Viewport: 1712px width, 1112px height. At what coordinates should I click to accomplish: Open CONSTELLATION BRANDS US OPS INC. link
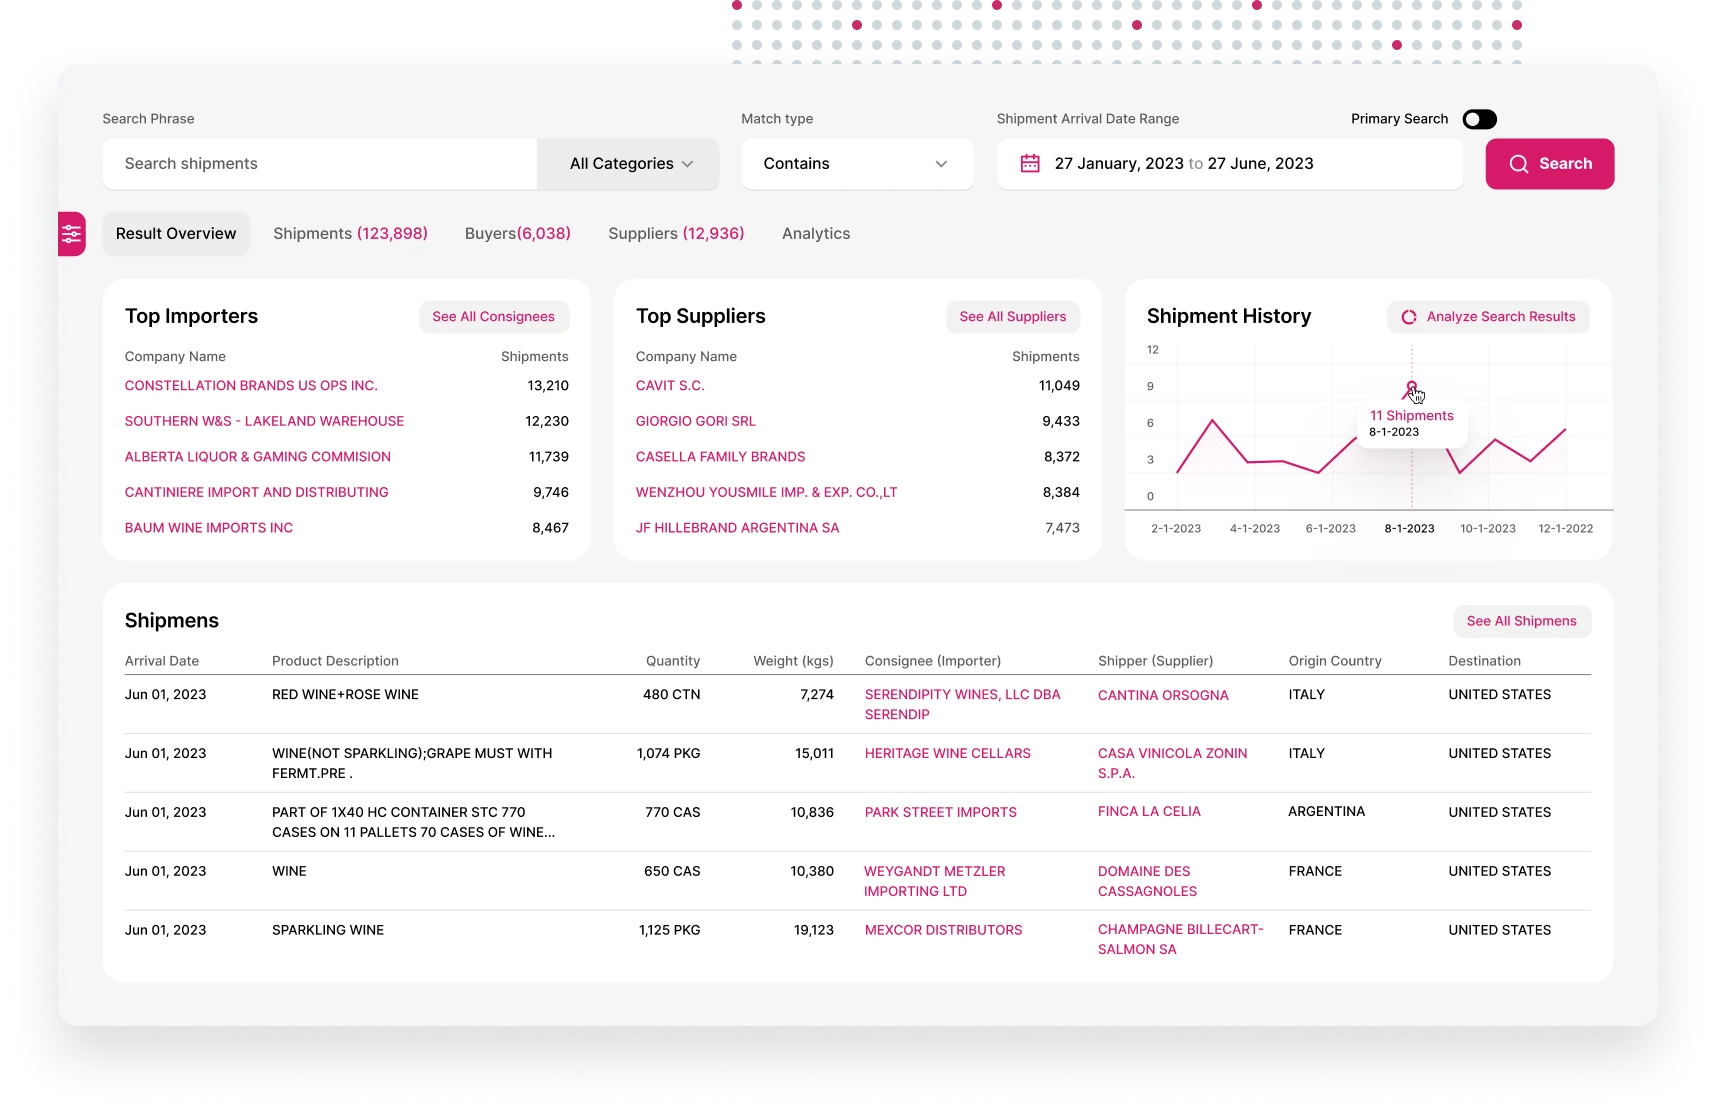coord(251,386)
